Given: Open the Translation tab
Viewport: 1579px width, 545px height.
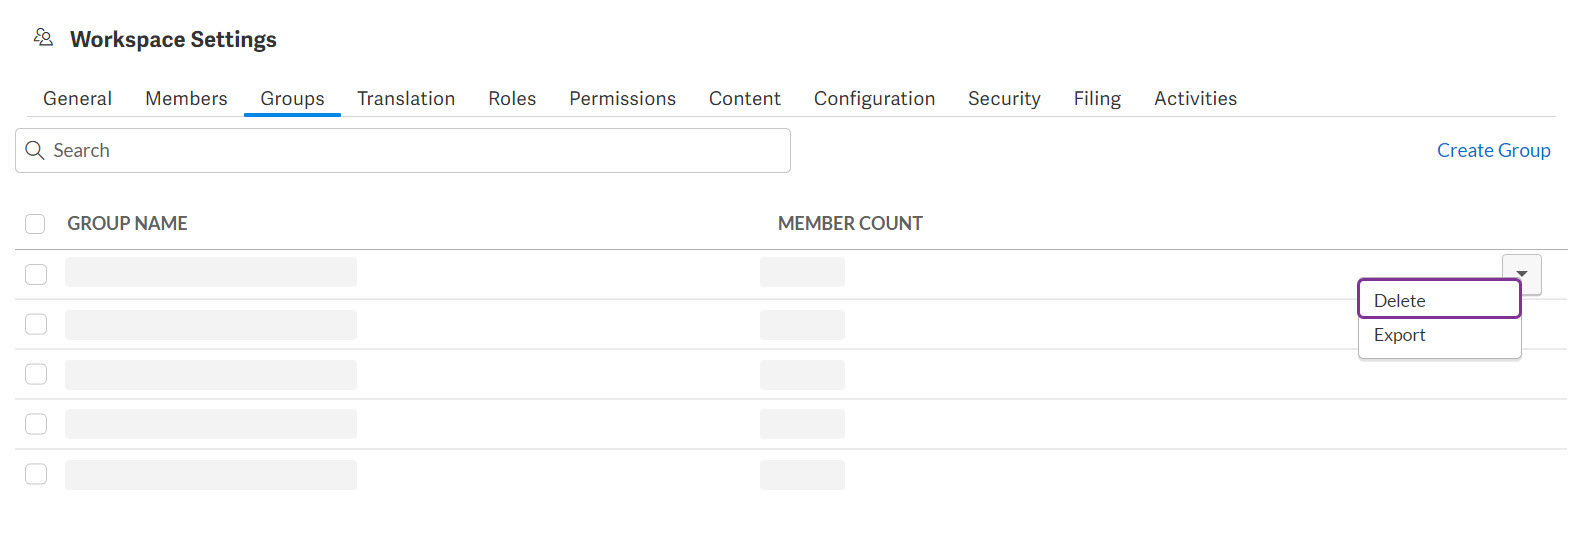Looking at the screenshot, I should [406, 99].
